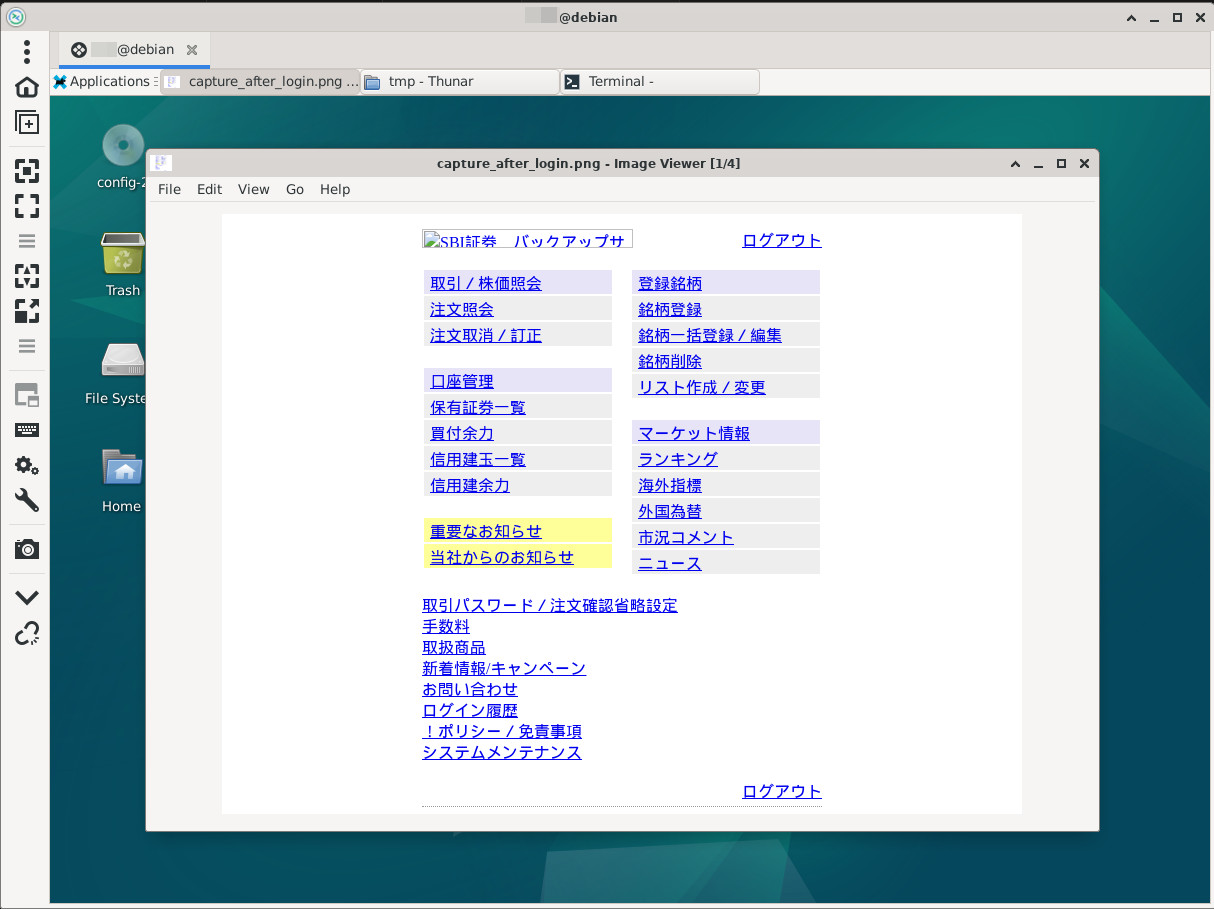Click the 銘柄削除 link

[670, 361]
